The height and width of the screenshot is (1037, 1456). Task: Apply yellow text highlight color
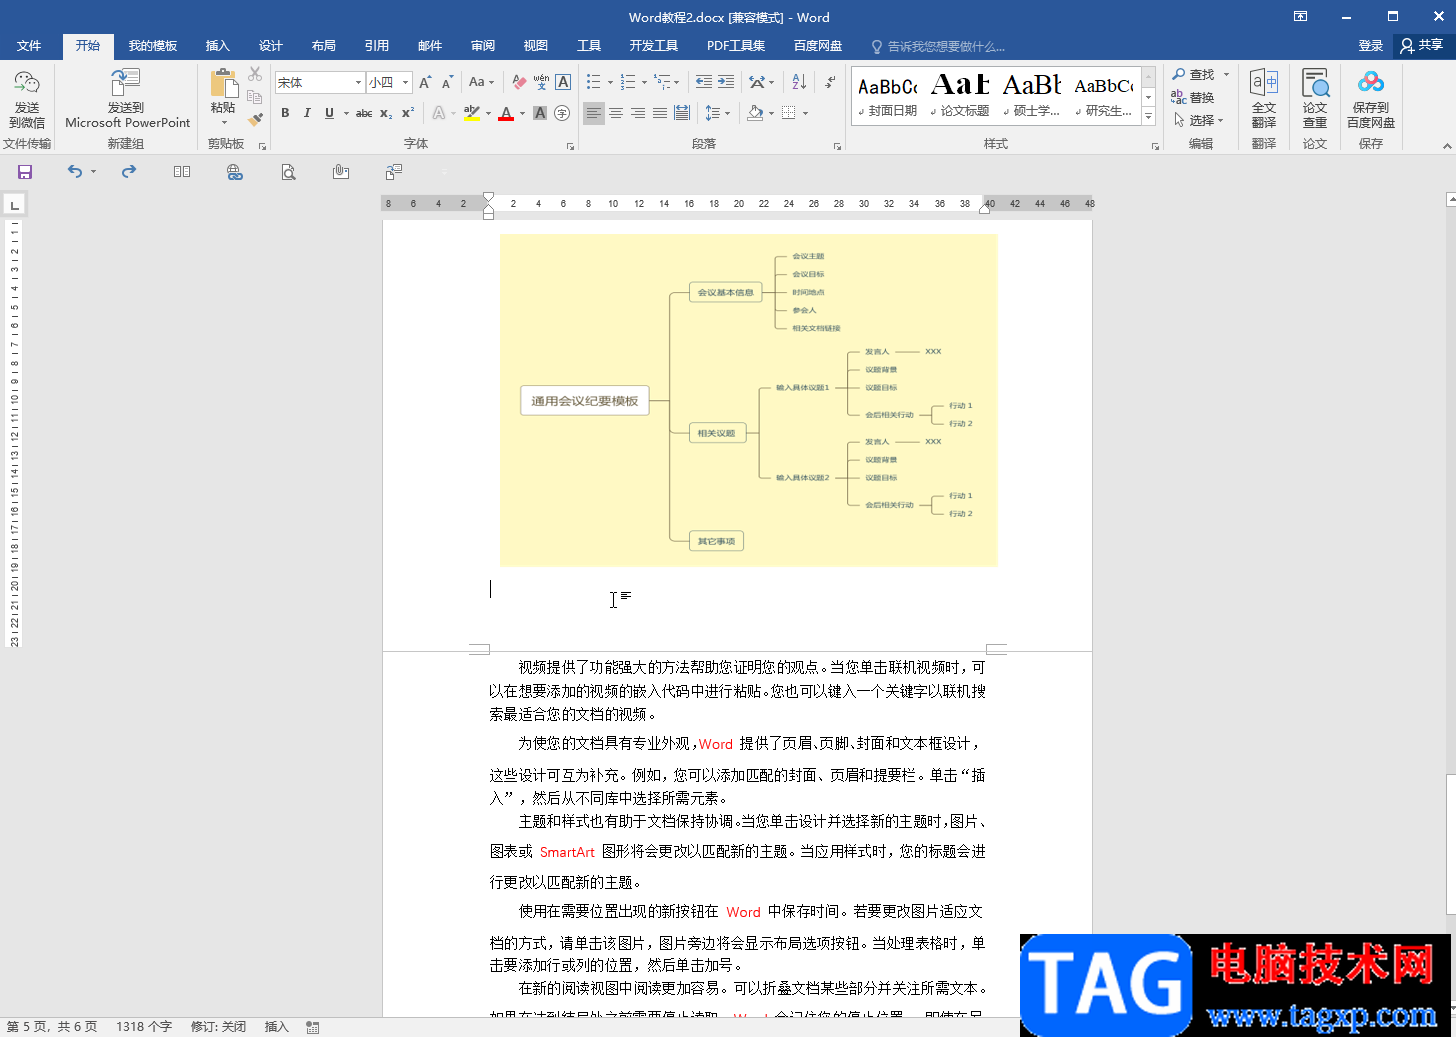pos(472,113)
